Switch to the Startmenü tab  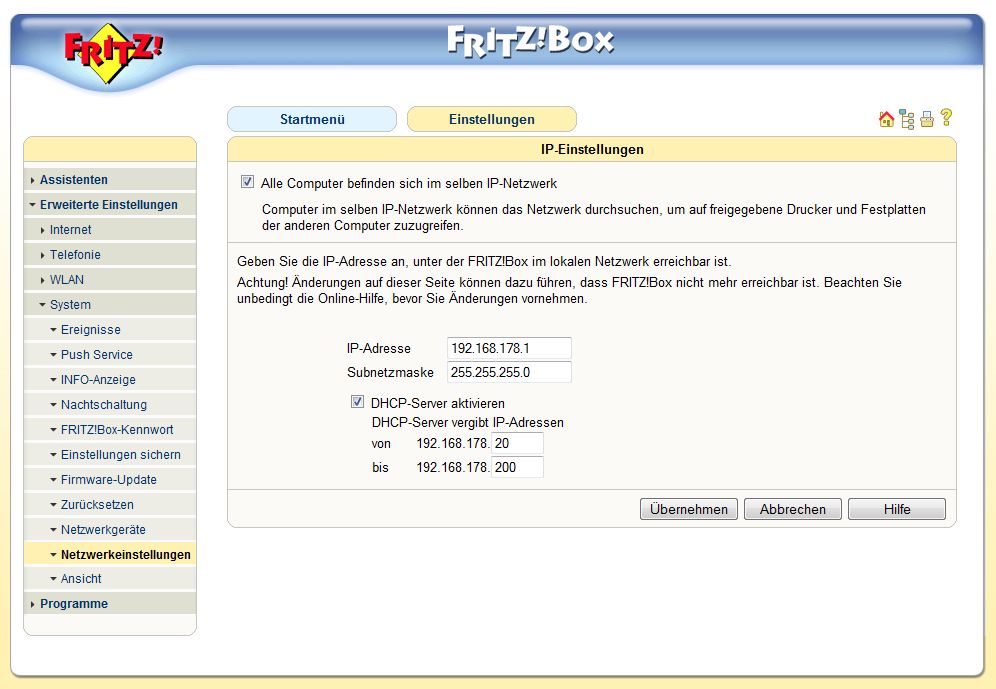(312, 119)
